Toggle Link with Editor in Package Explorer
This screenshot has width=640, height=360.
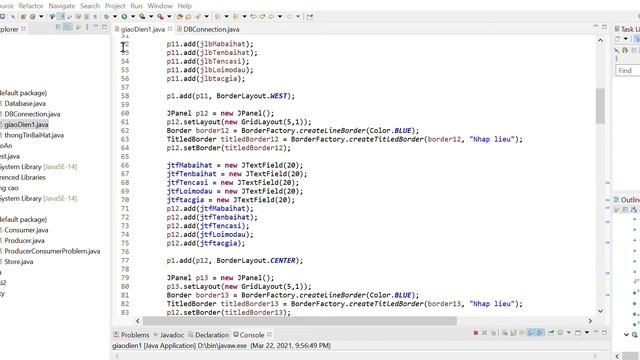(67, 27)
